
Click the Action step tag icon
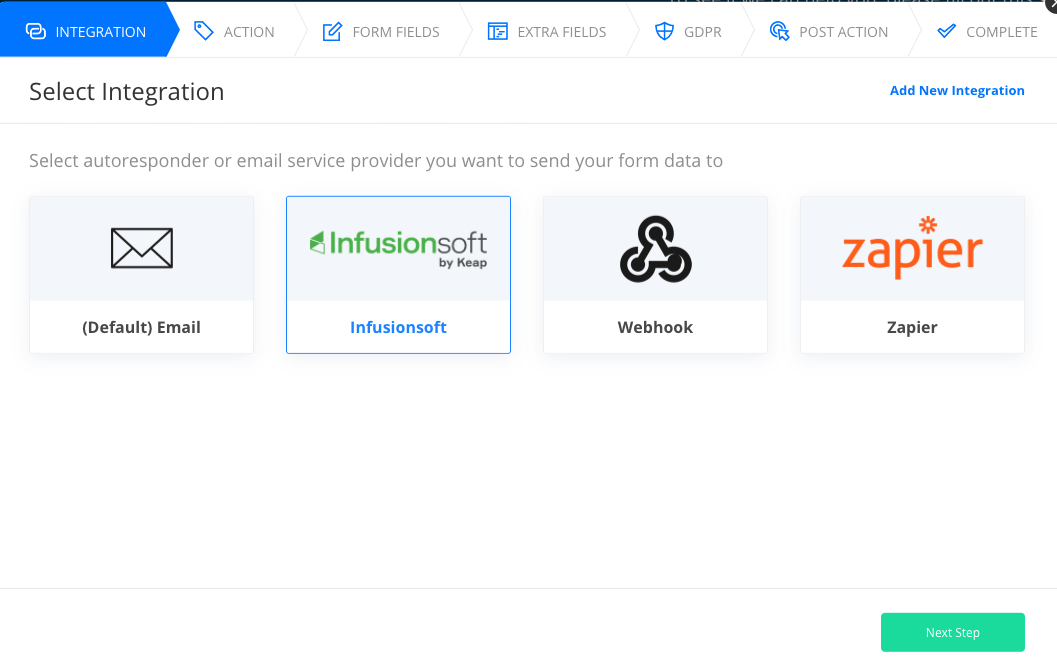204,31
